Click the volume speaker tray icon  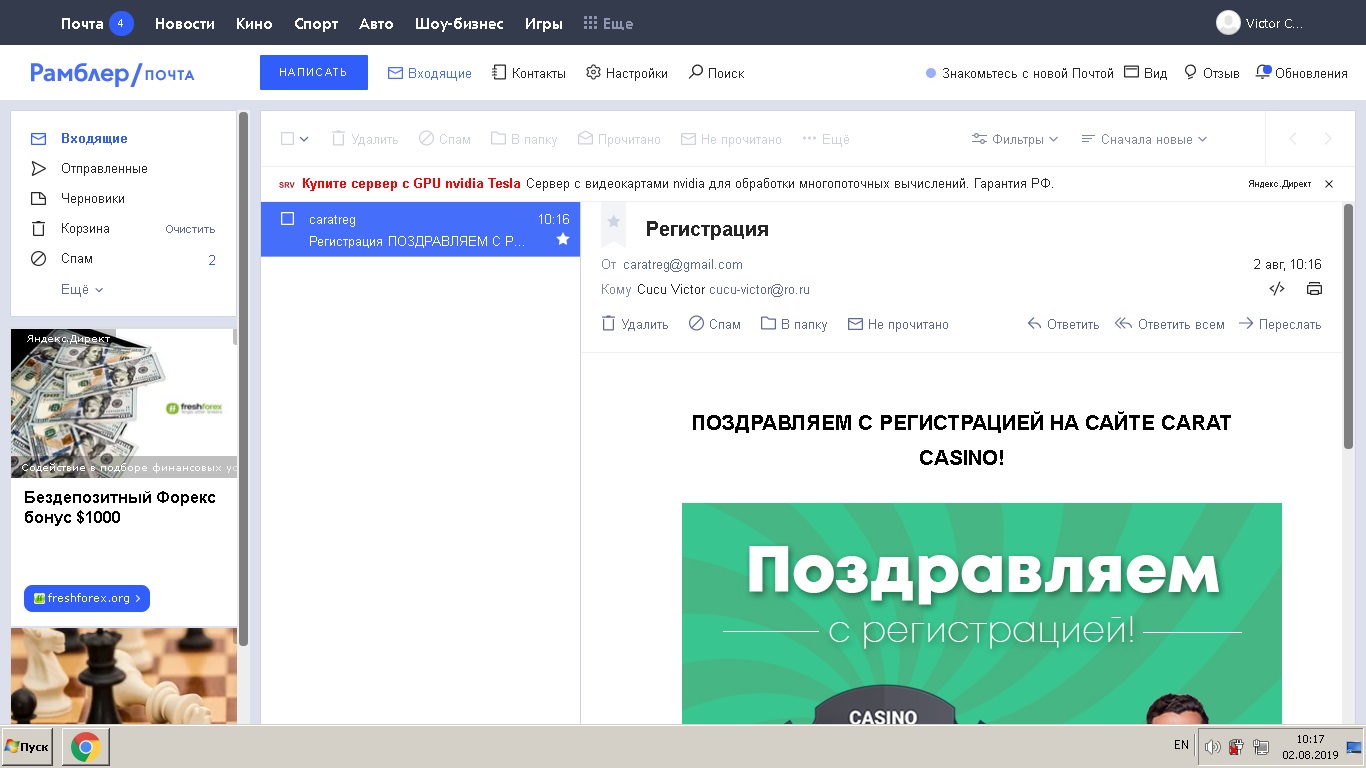coord(1213,747)
